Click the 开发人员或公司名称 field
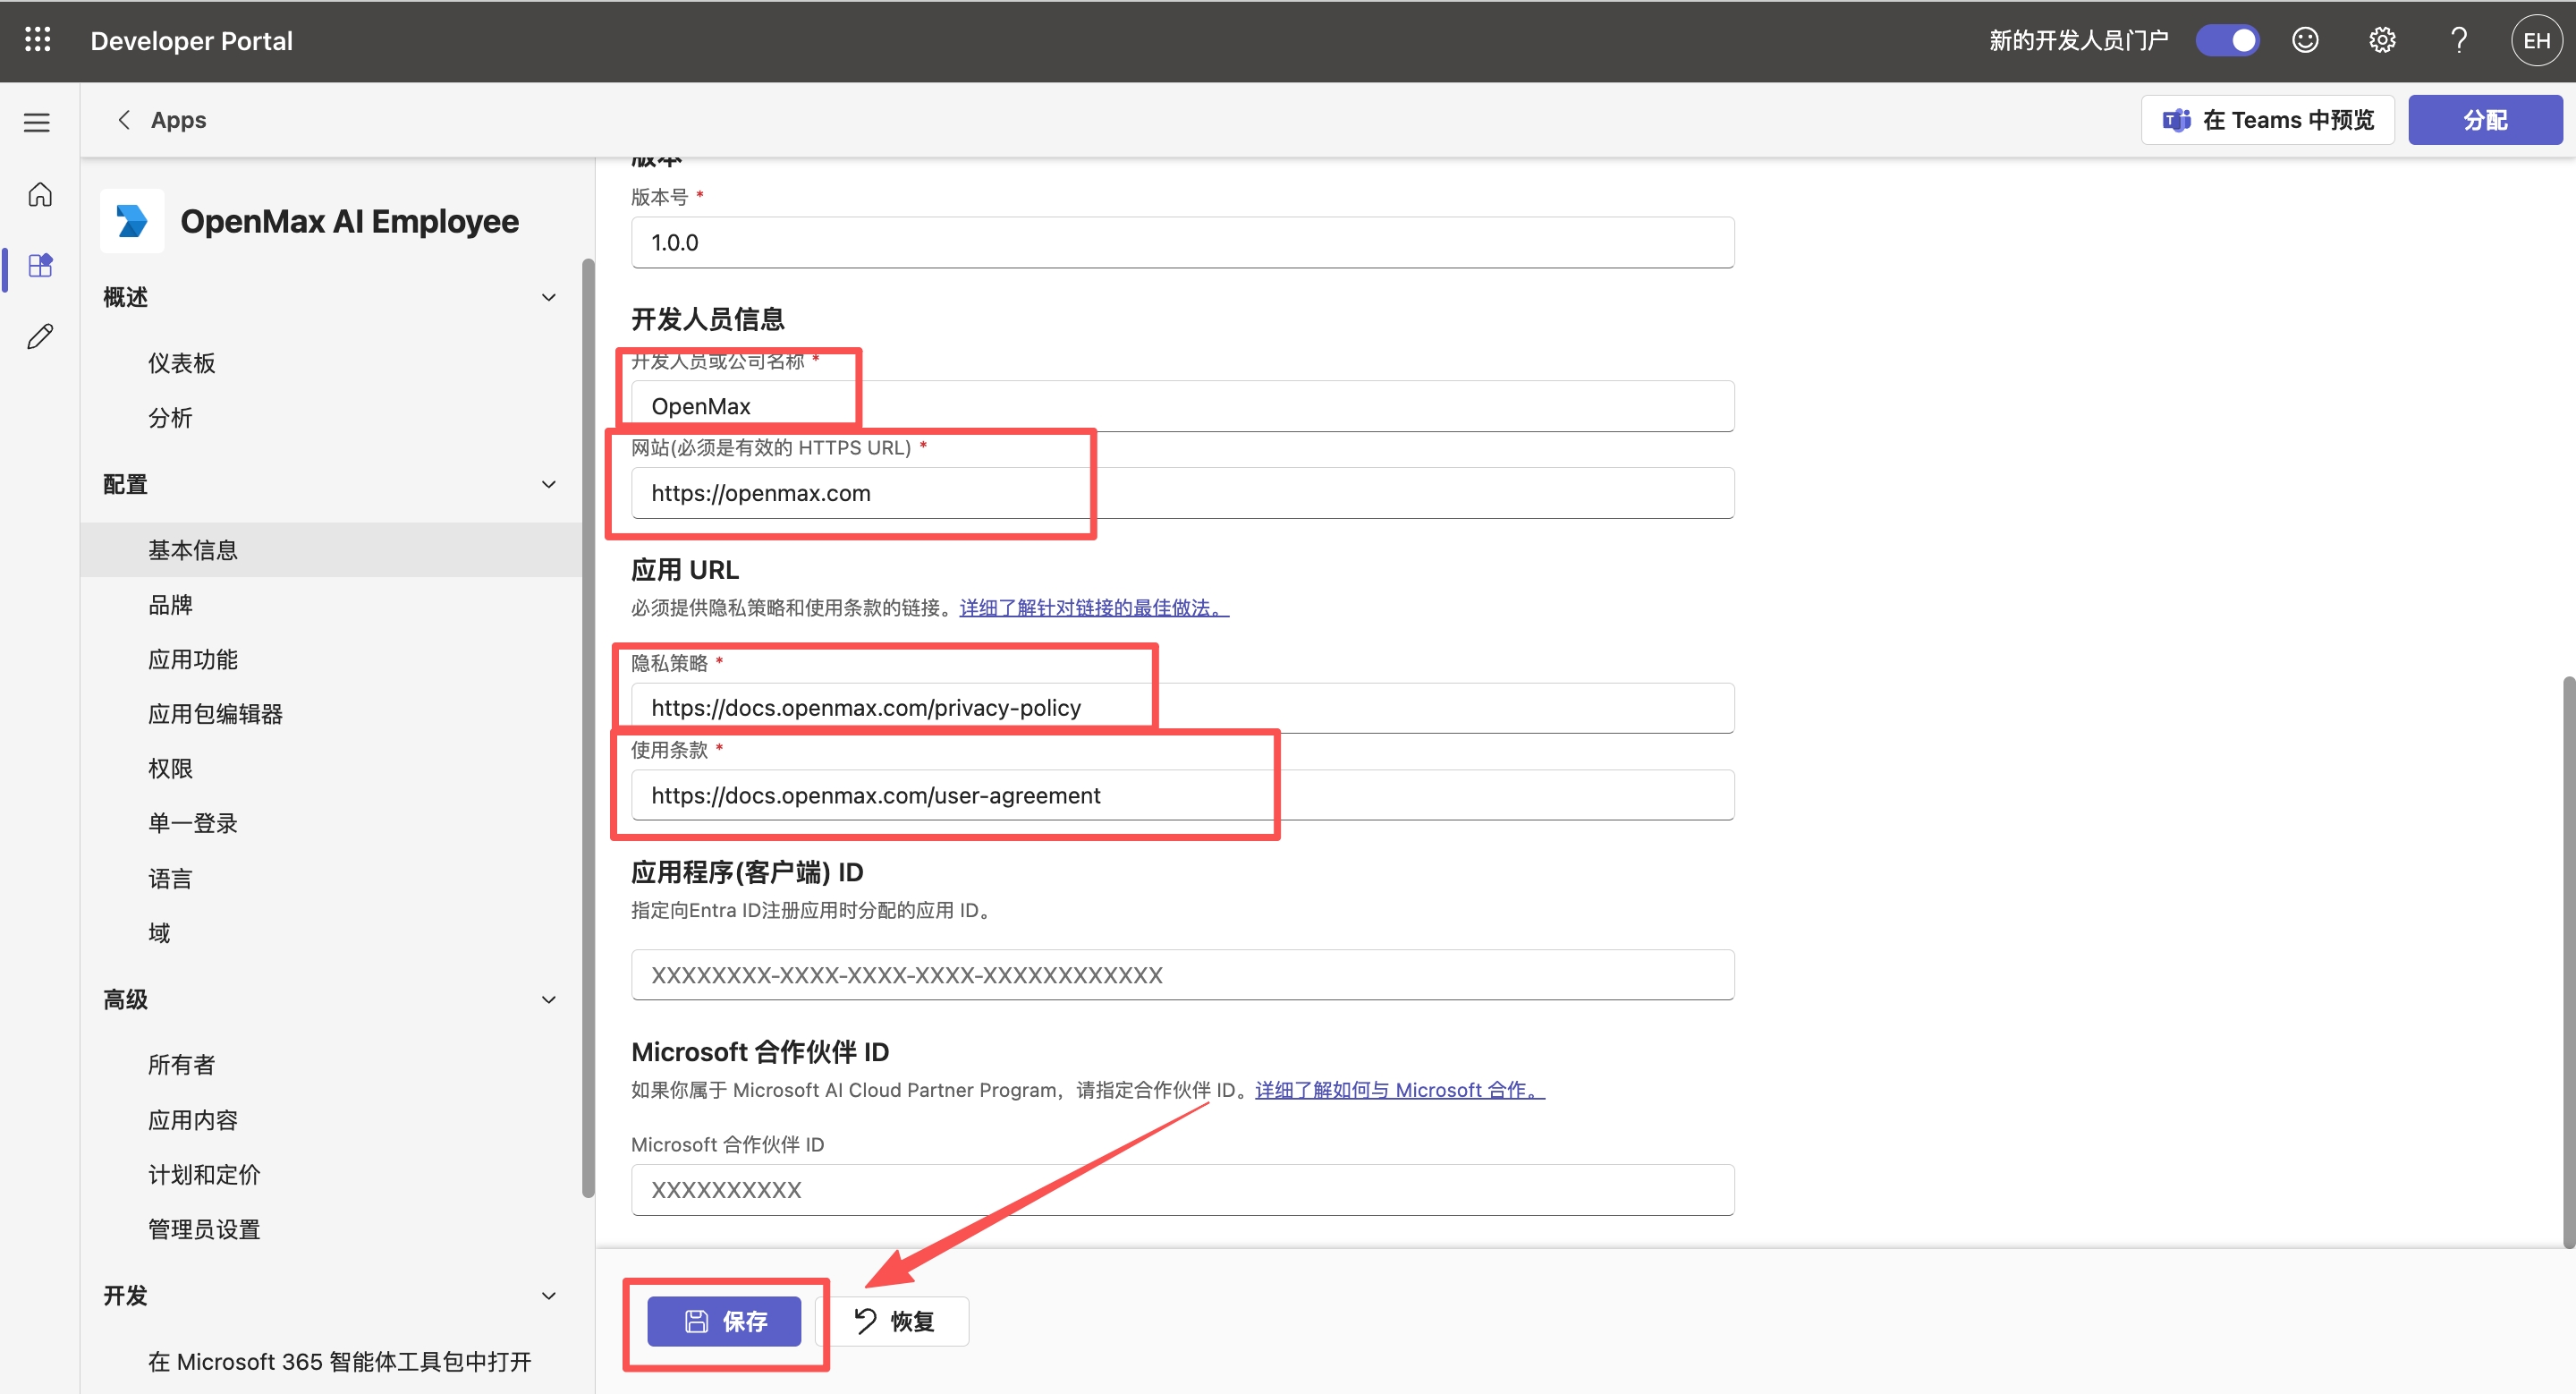The height and width of the screenshot is (1394, 2576). [1182, 406]
